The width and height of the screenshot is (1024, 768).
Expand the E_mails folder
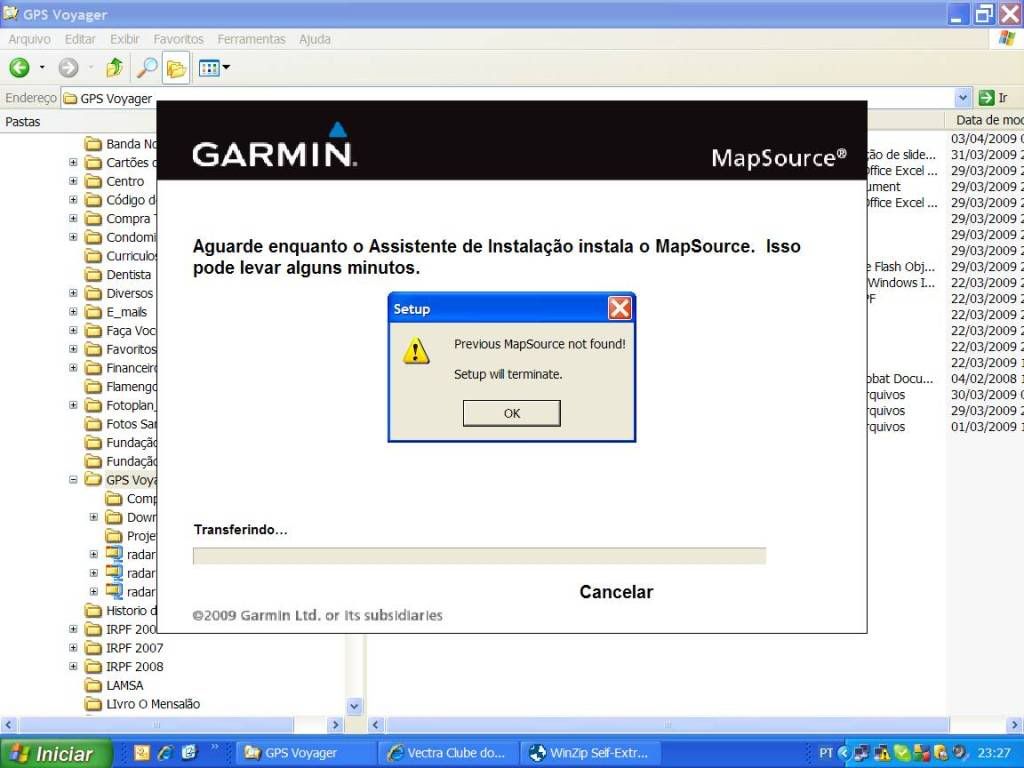73,312
